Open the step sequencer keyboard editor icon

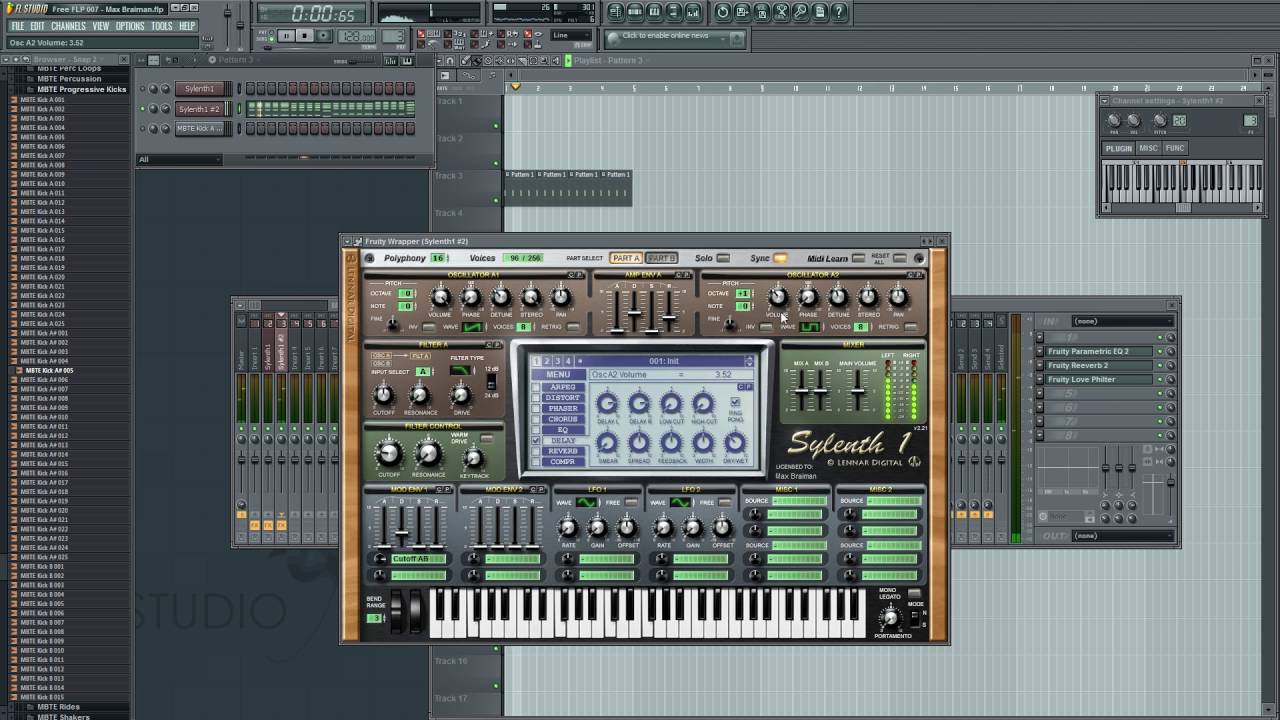point(407,60)
